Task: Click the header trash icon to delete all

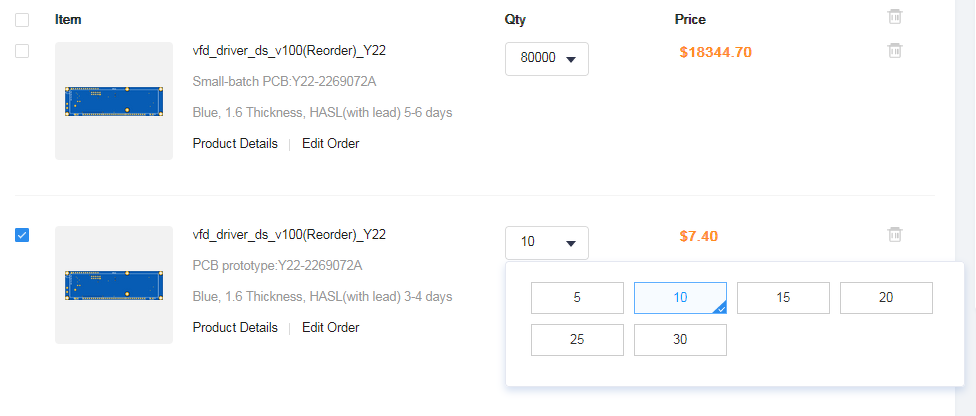Action: [894, 17]
